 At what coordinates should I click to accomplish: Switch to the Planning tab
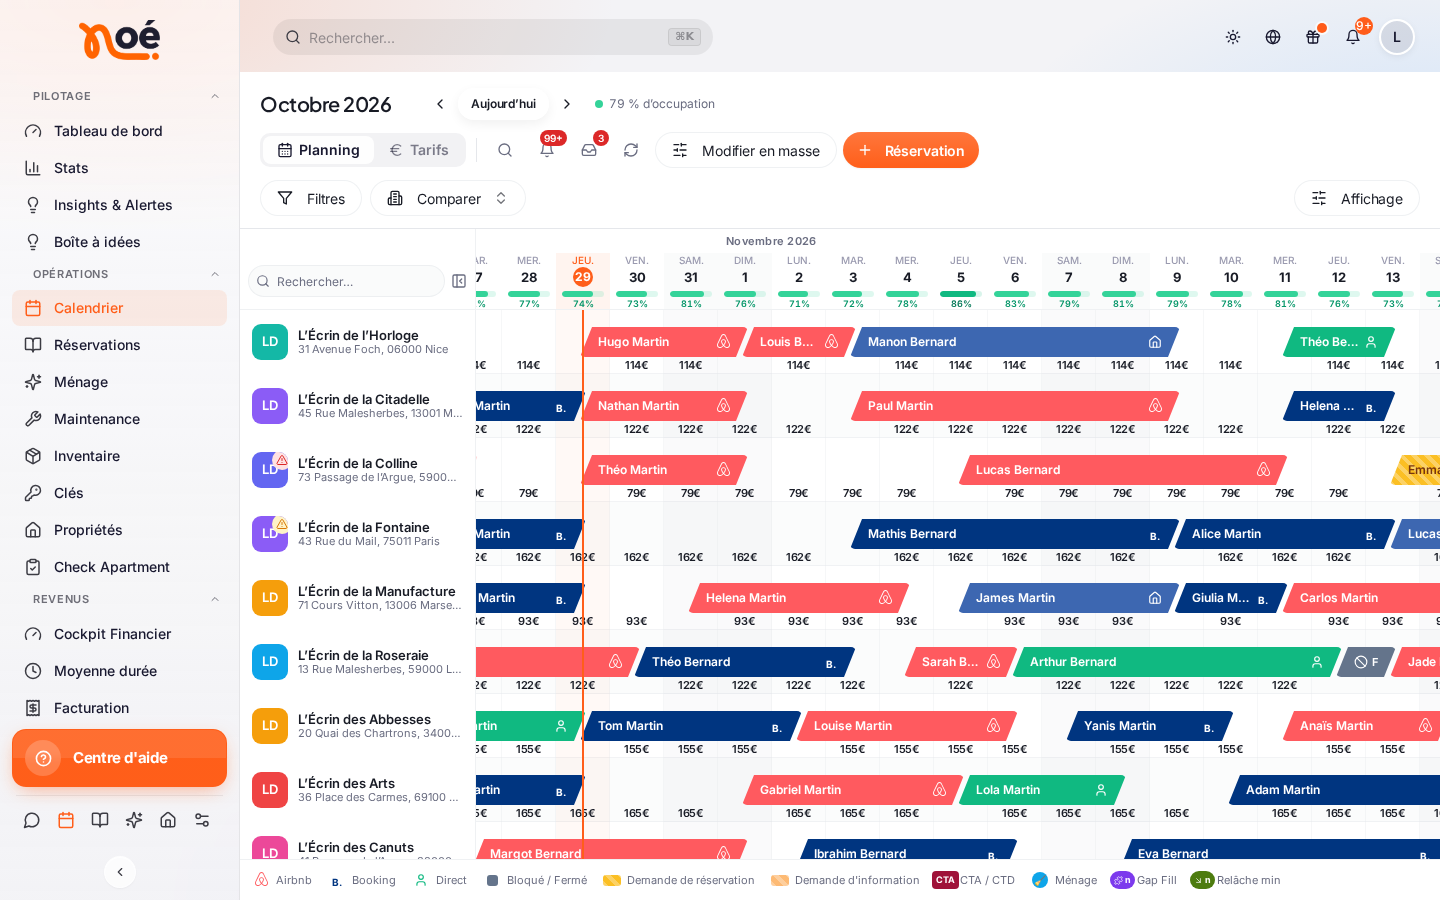[x=318, y=150]
